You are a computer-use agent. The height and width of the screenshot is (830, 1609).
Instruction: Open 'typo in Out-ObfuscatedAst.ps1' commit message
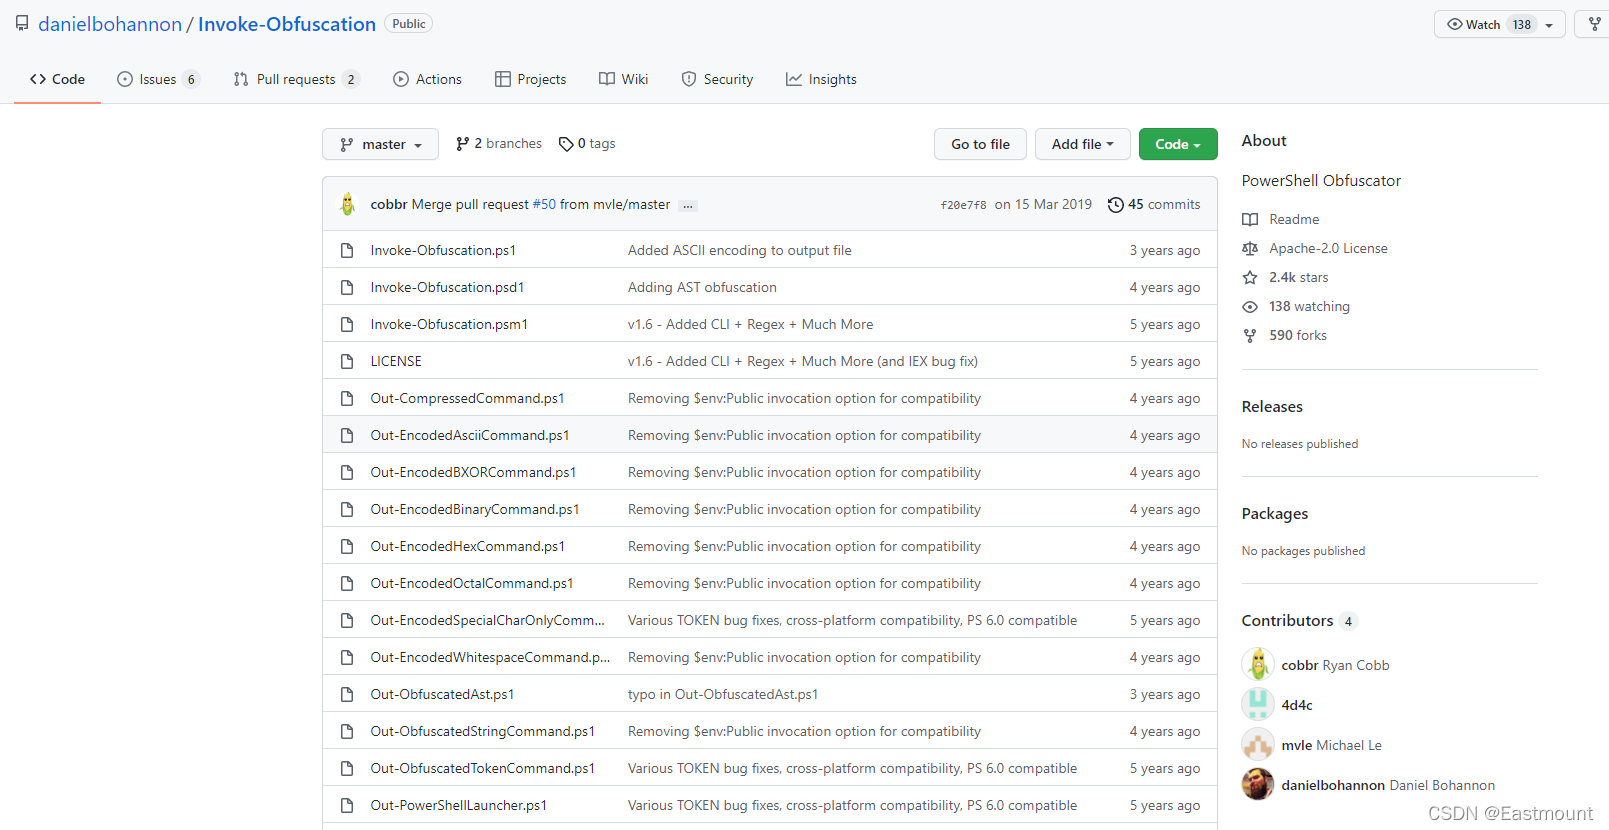pyautogui.click(x=723, y=694)
